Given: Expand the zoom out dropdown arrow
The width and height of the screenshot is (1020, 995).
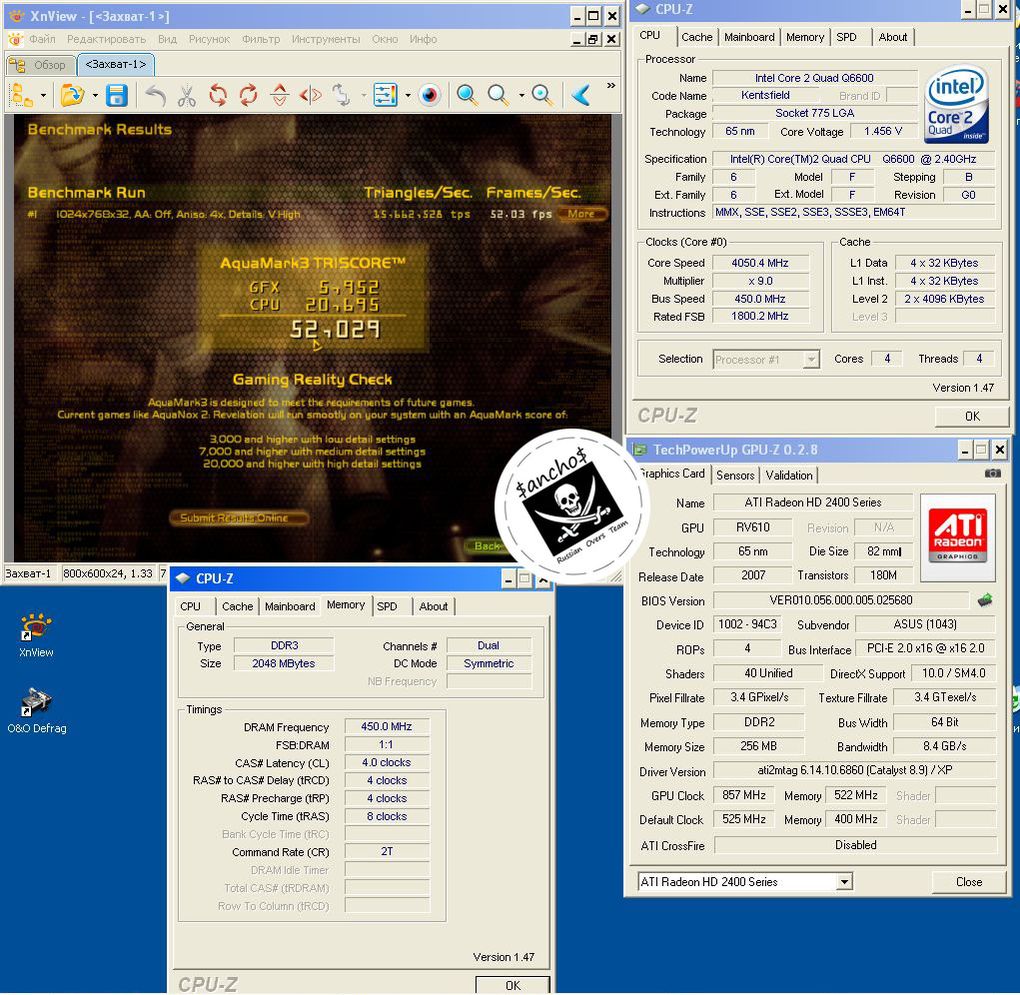Looking at the screenshot, I should (x=521, y=96).
